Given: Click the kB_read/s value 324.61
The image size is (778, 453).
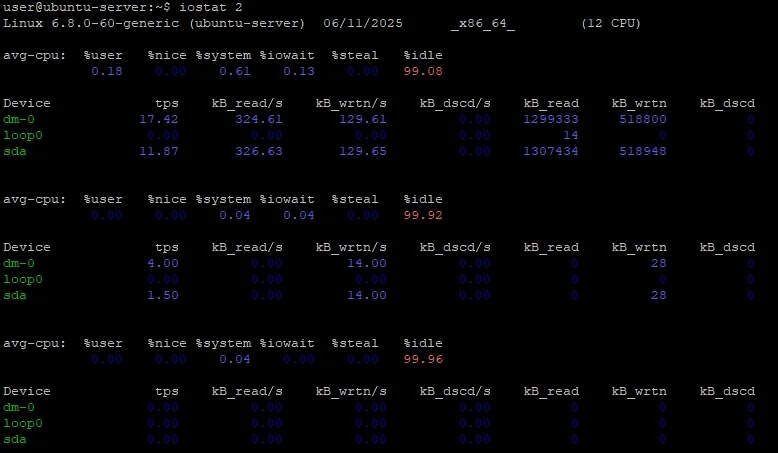Looking at the screenshot, I should (x=259, y=119).
